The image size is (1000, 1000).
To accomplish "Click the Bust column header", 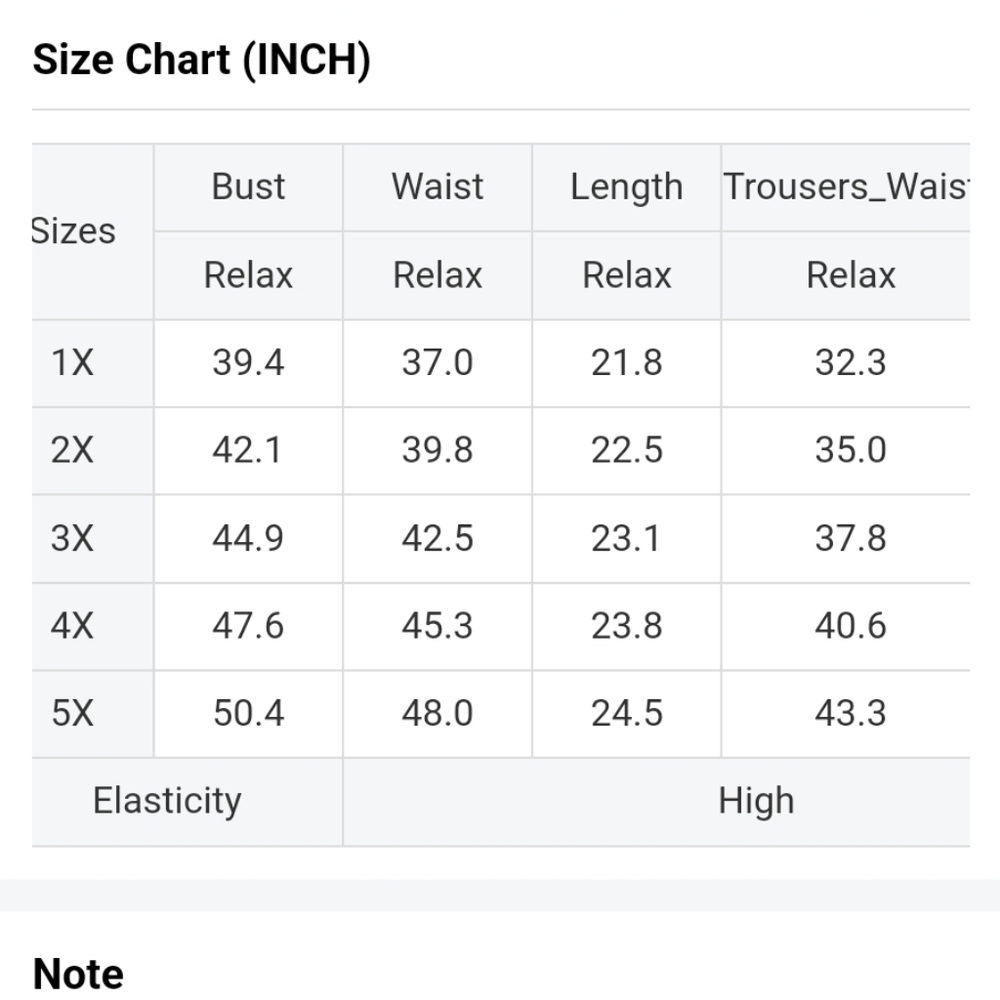I will [248, 187].
